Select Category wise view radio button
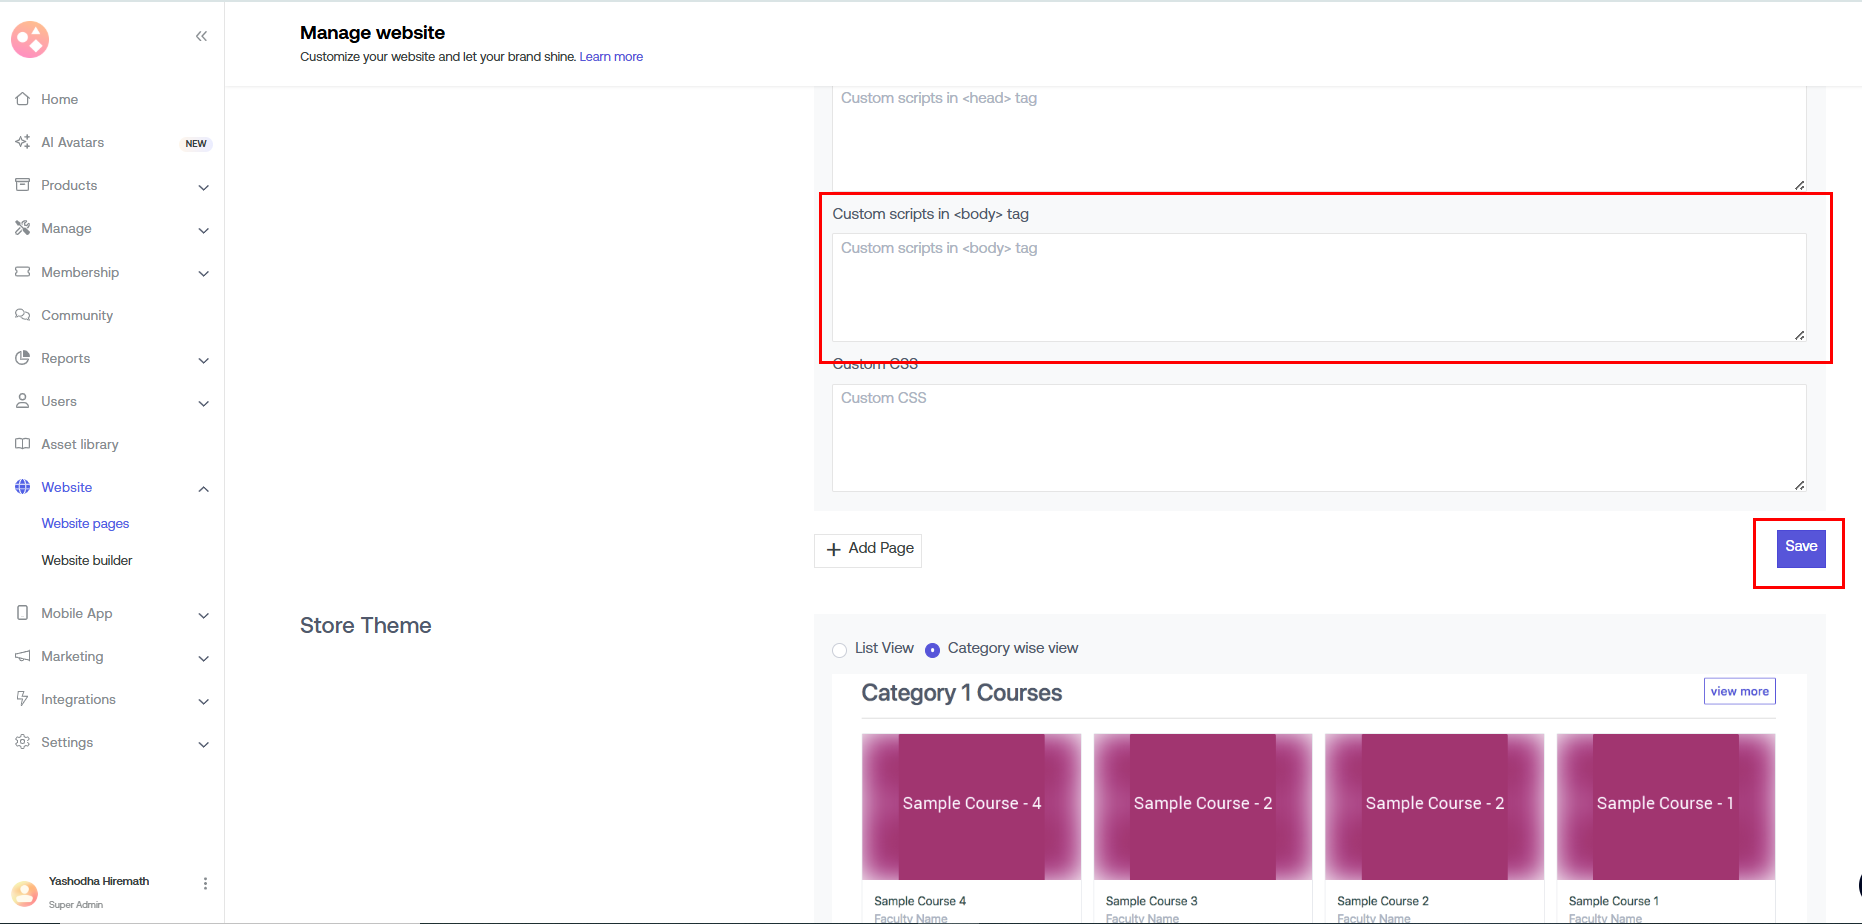Screen dimensions: 1862x924 (x=932, y=650)
